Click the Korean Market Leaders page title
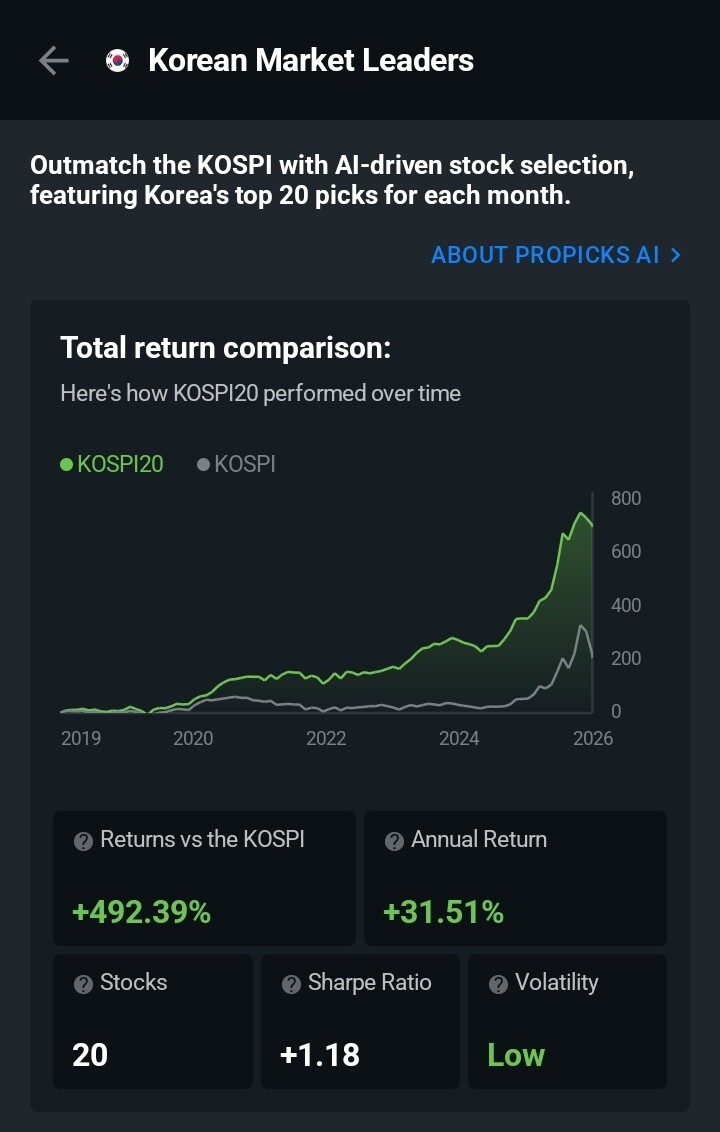This screenshot has height=1132, width=720. tap(311, 61)
